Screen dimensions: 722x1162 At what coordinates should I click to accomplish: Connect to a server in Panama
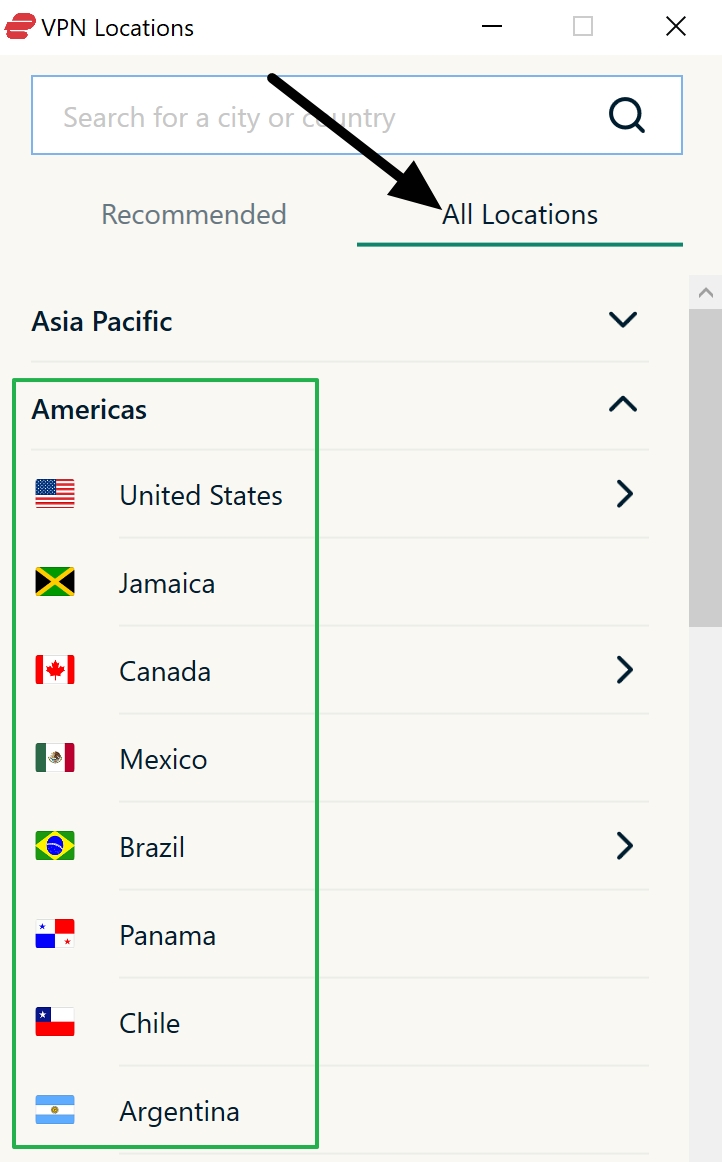(167, 933)
